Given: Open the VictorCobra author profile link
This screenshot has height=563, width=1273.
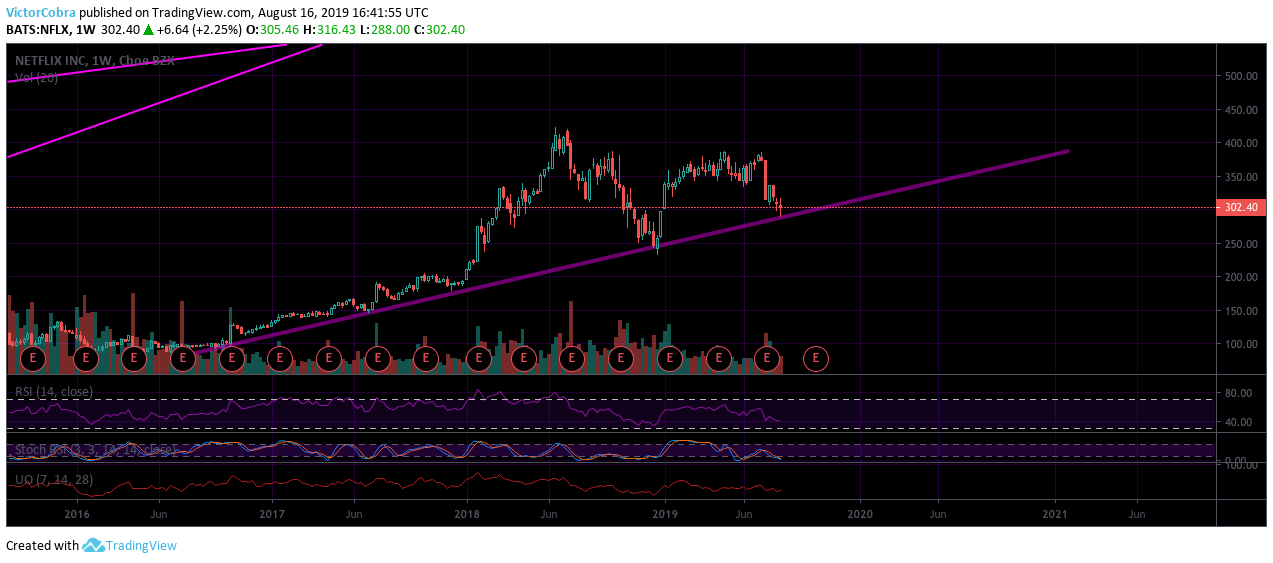Looking at the screenshot, I should 40,13.
